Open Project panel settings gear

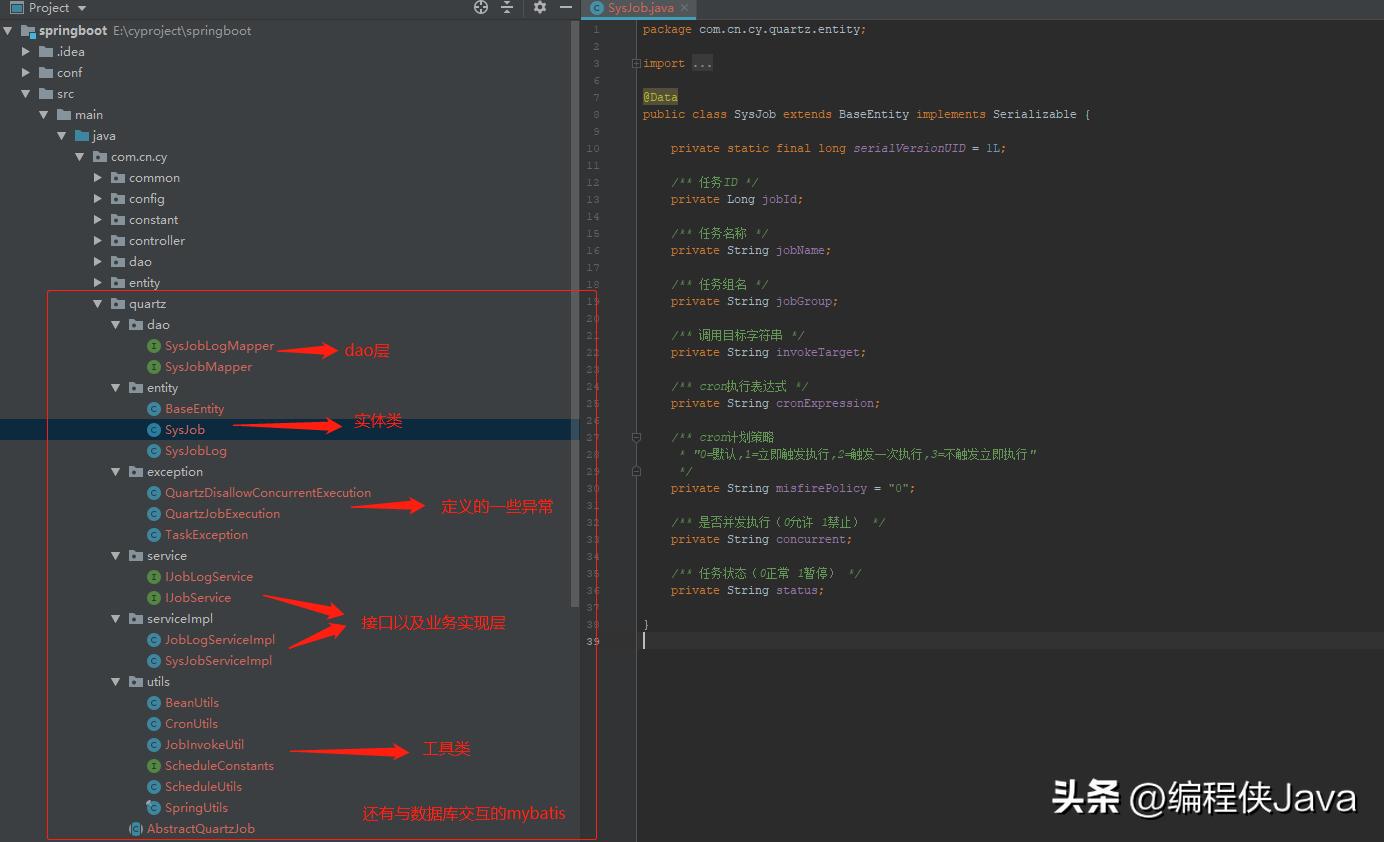(x=540, y=7)
